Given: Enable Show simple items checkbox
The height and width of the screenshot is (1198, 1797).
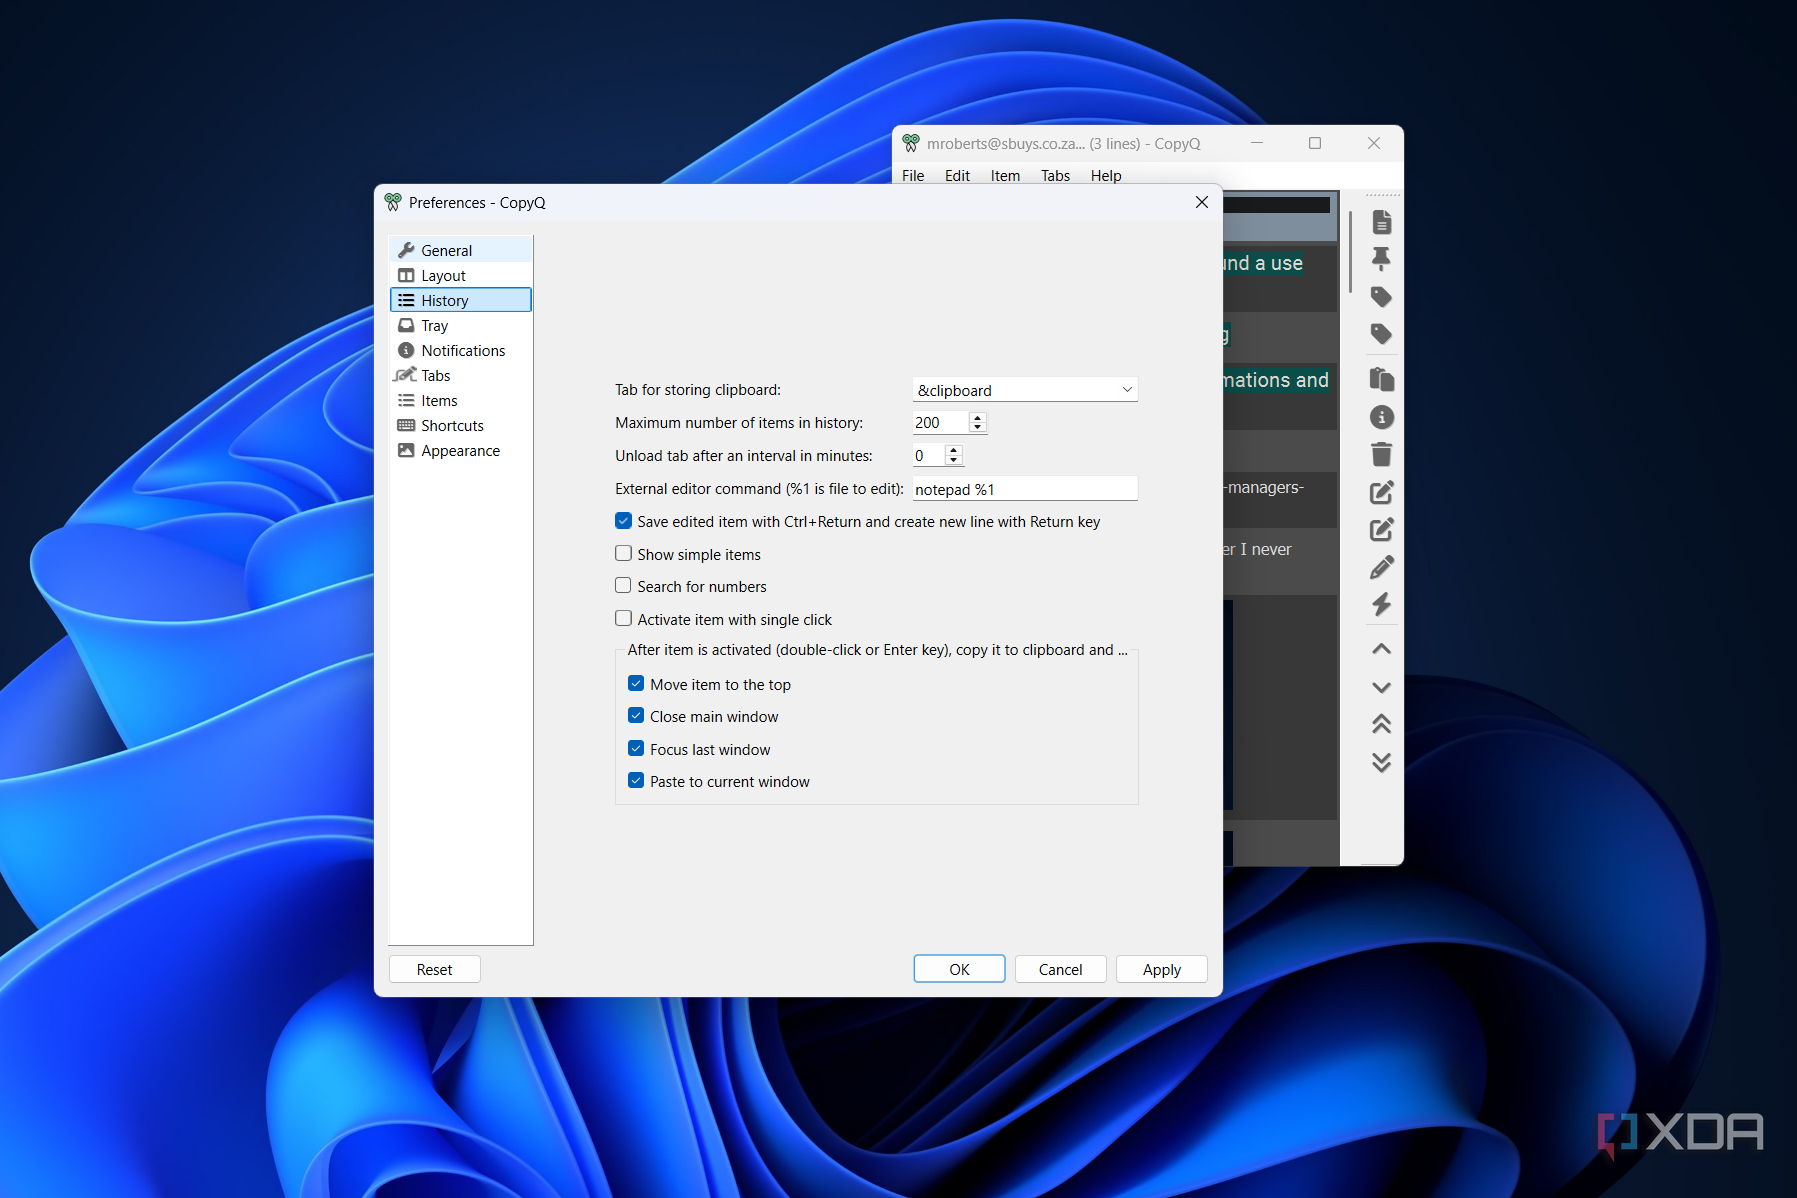Looking at the screenshot, I should (x=623, y=553).
